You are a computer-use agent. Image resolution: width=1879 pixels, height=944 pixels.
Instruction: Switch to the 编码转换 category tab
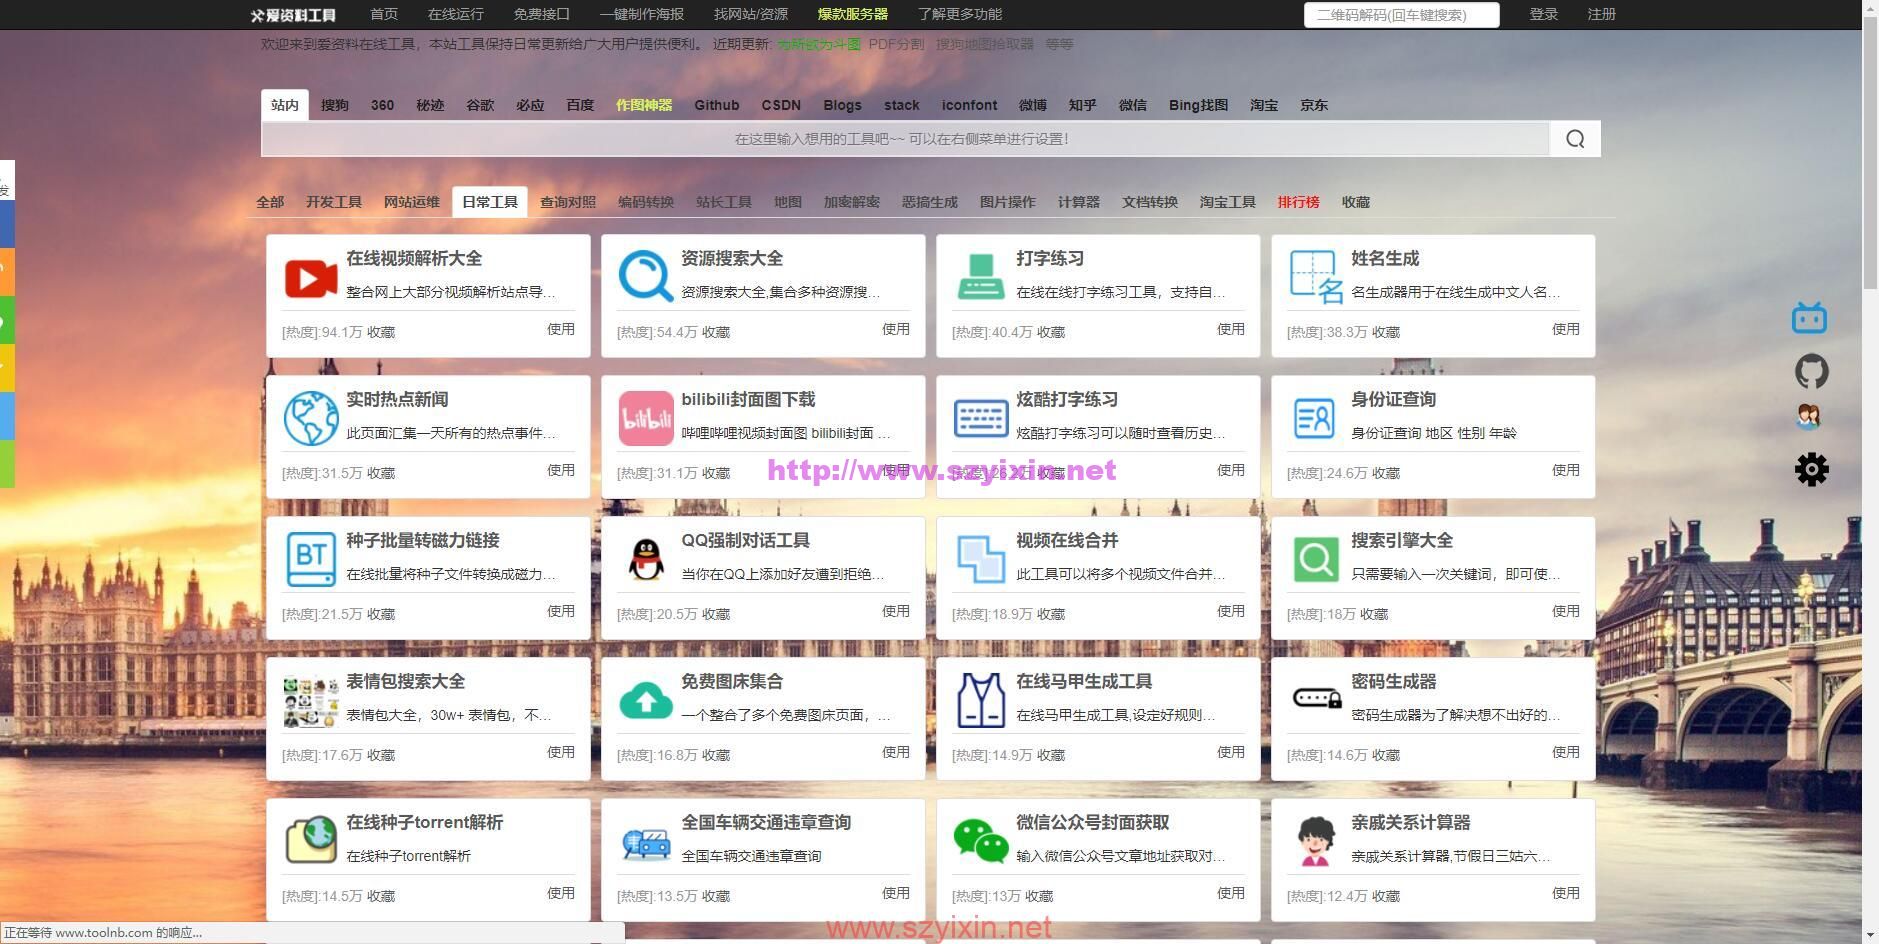(x=646, y=202)
